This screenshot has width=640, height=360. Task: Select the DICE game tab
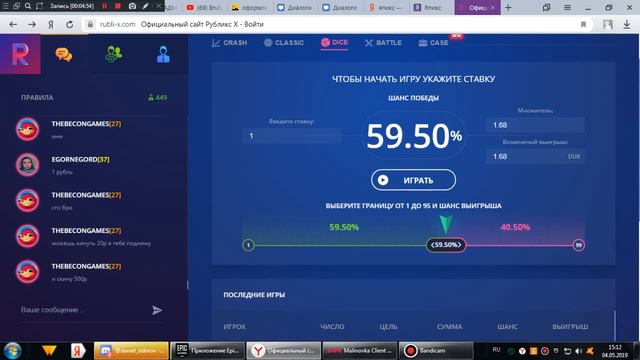(334, 42)
